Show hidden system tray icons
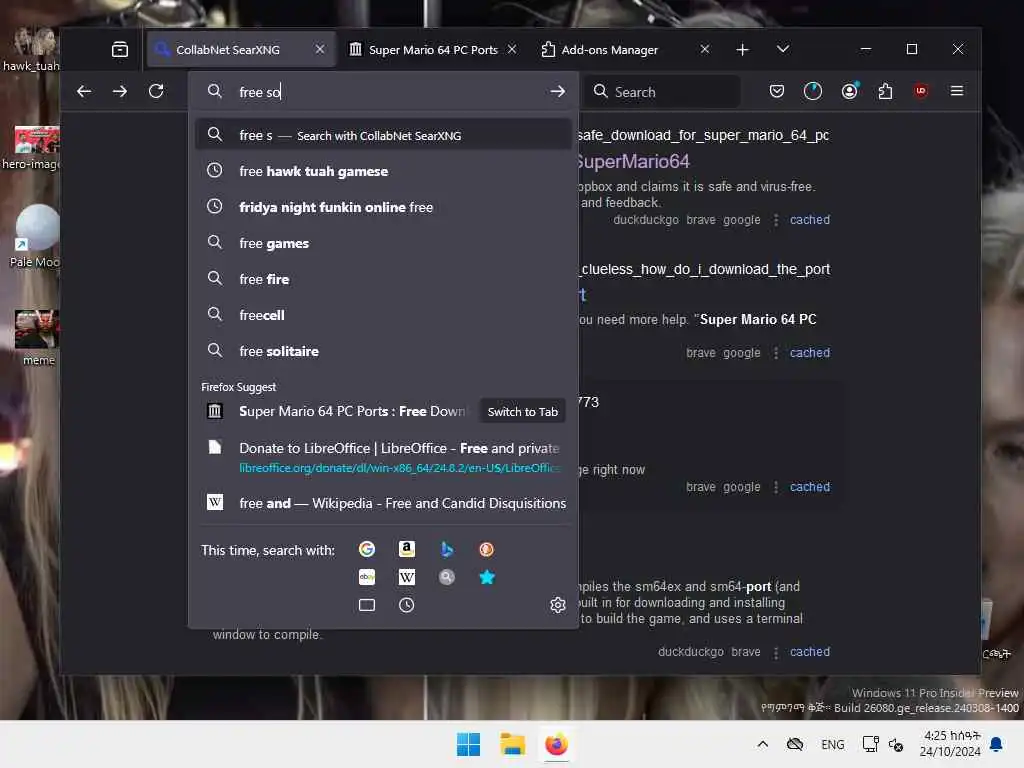This screenshot has height=768, width=1024. coord(762,744)
